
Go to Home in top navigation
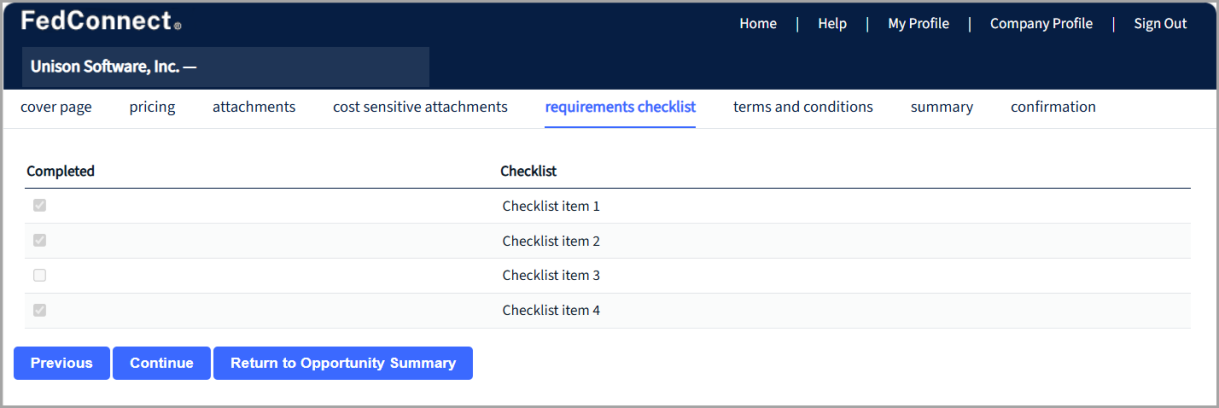click(758, 24)
